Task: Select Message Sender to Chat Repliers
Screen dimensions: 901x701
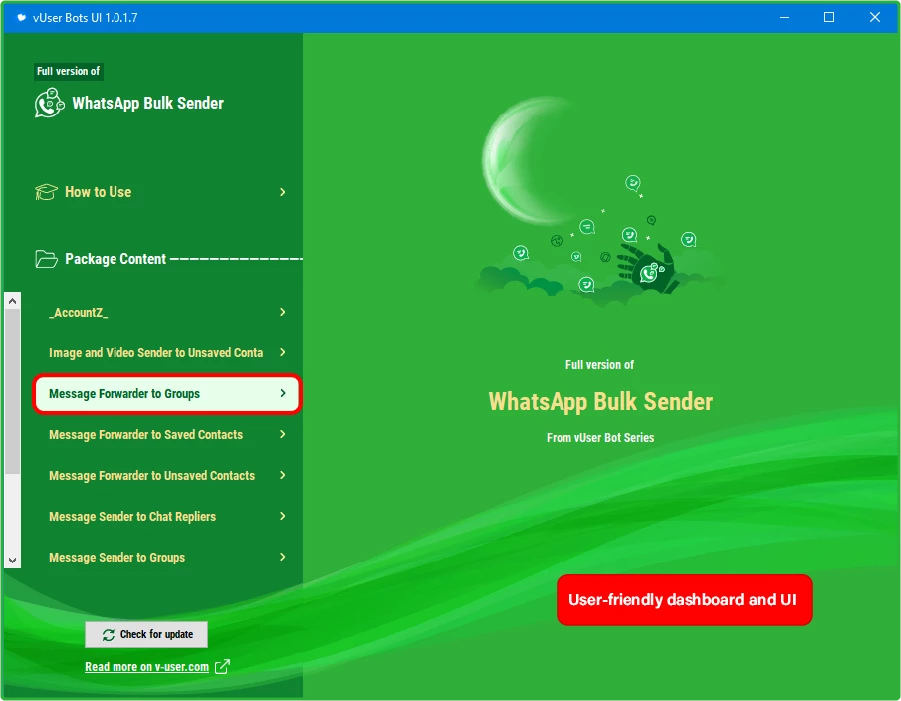Action: click(168, 516)
